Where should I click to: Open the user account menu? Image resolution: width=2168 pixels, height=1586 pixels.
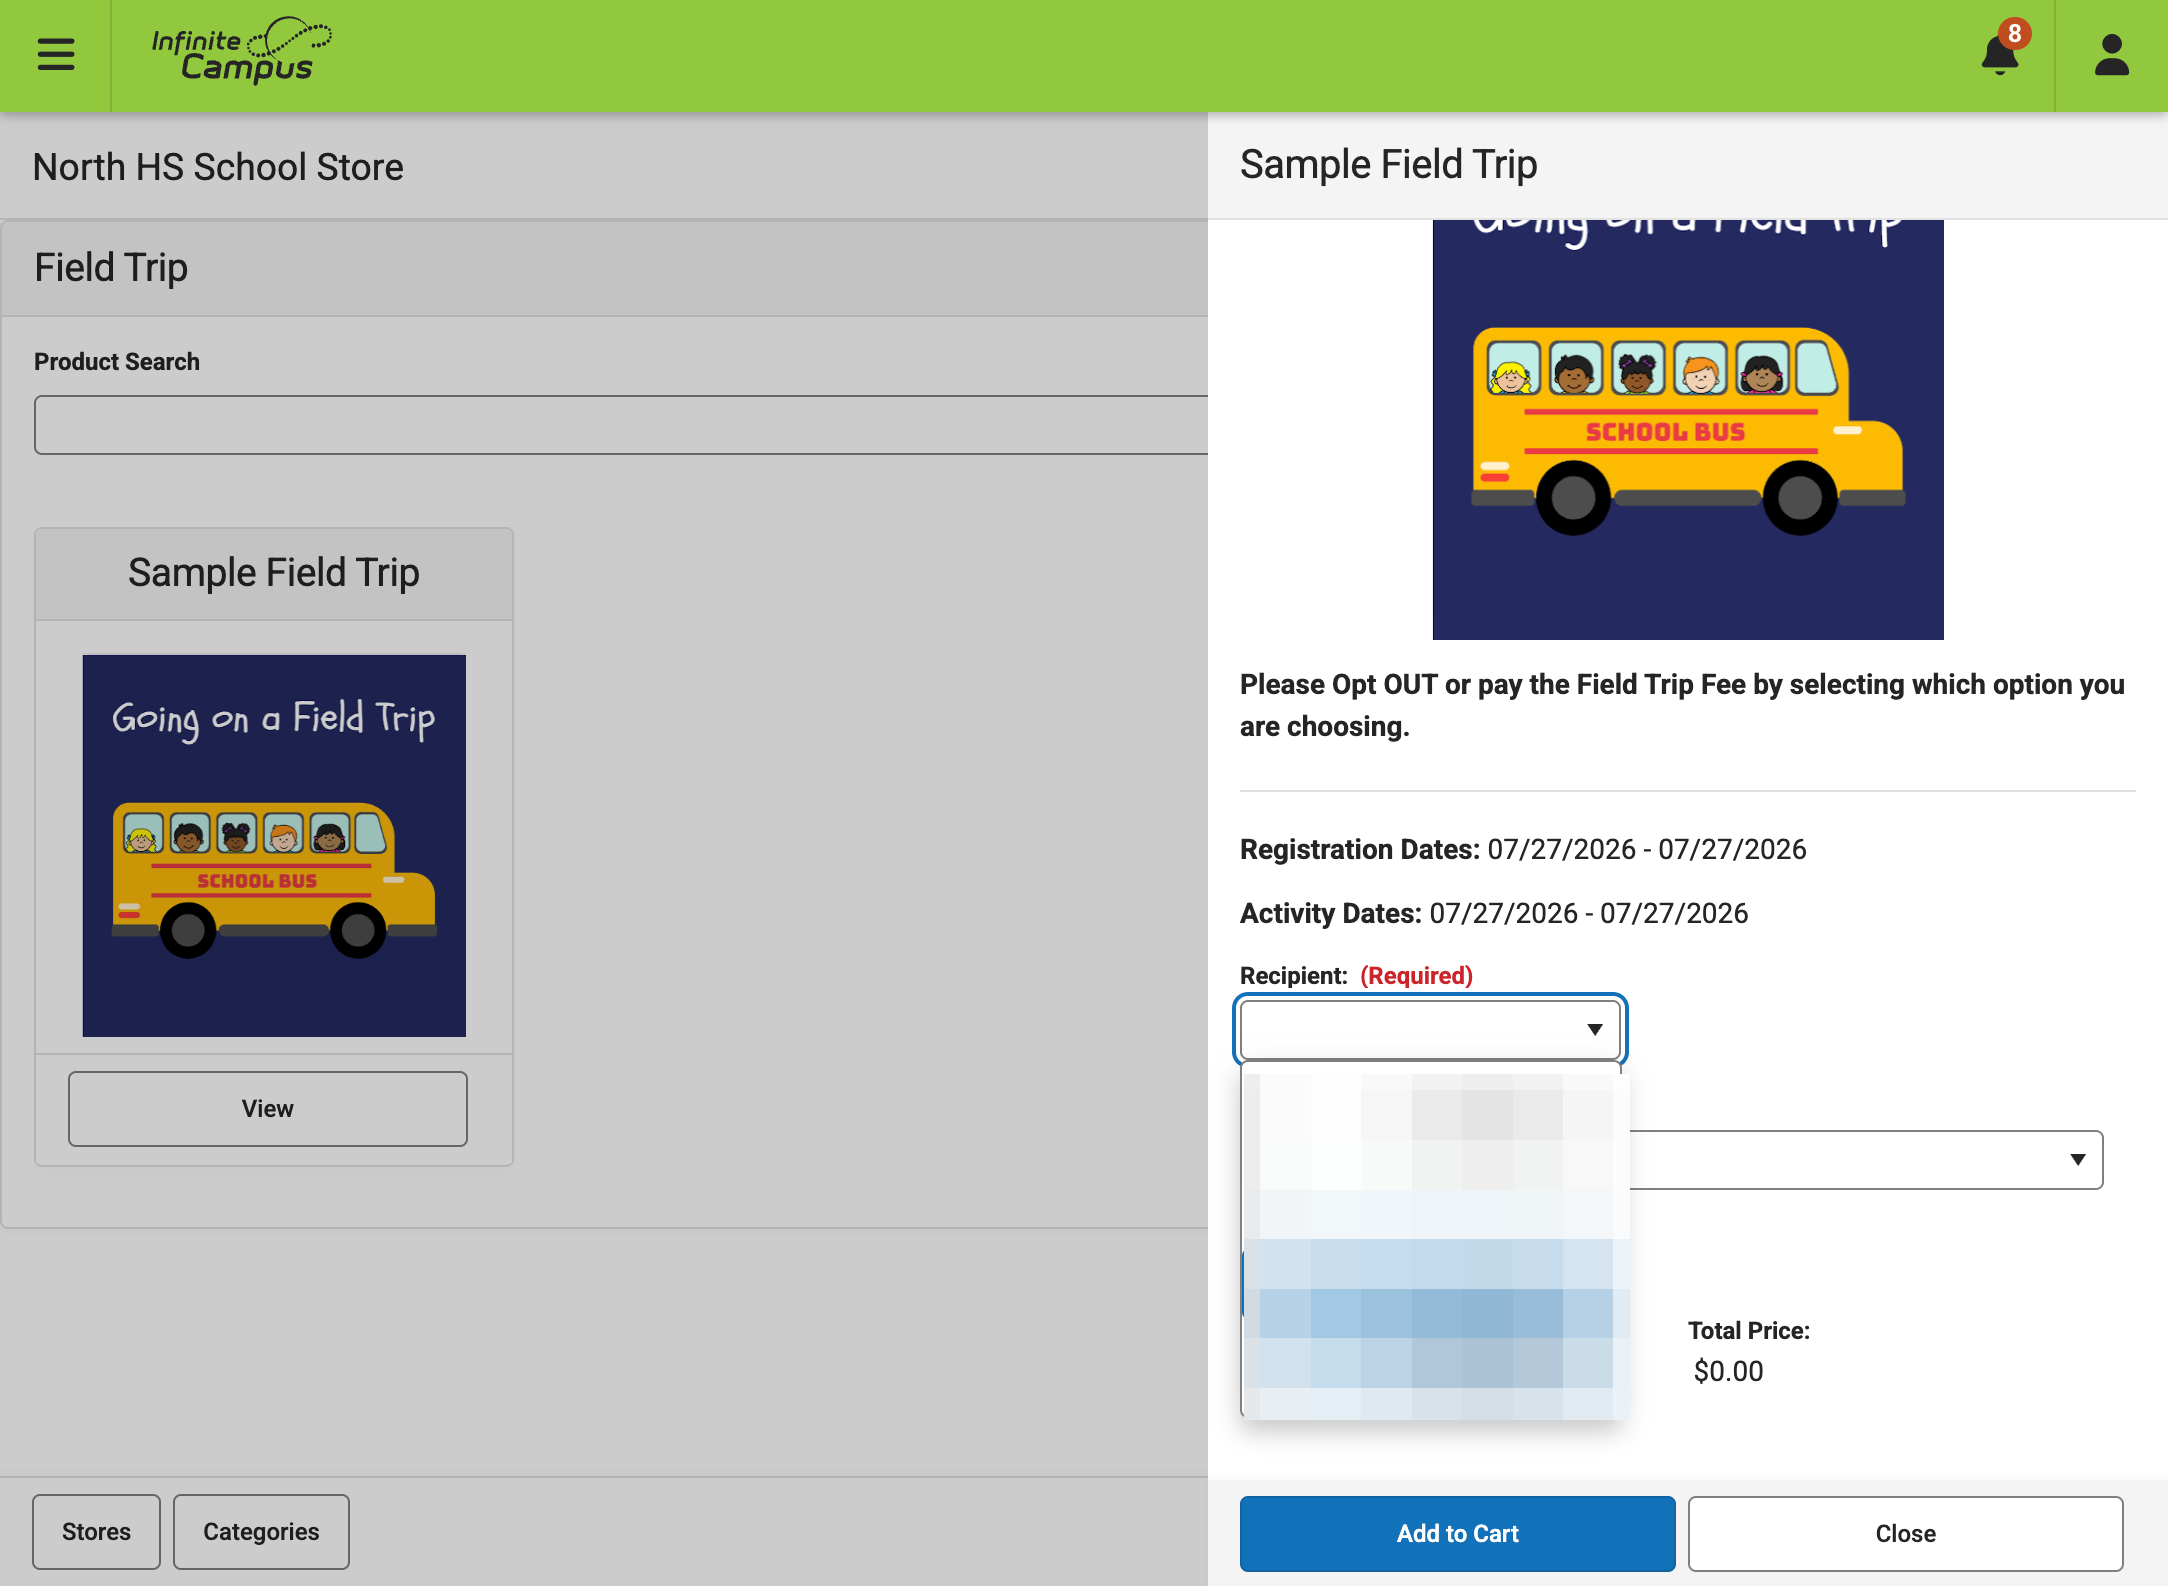pyautogui.click(x=2111, y=55)
